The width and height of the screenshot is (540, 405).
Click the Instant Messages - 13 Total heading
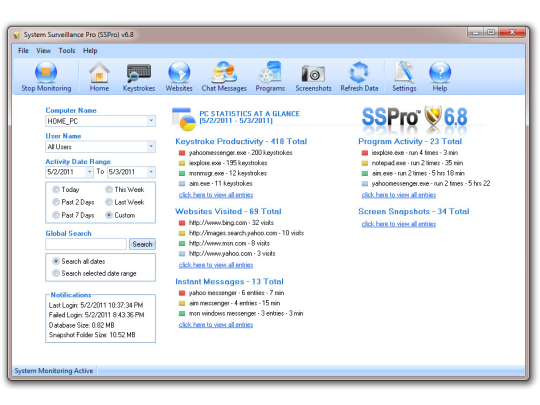click(229, 282)
